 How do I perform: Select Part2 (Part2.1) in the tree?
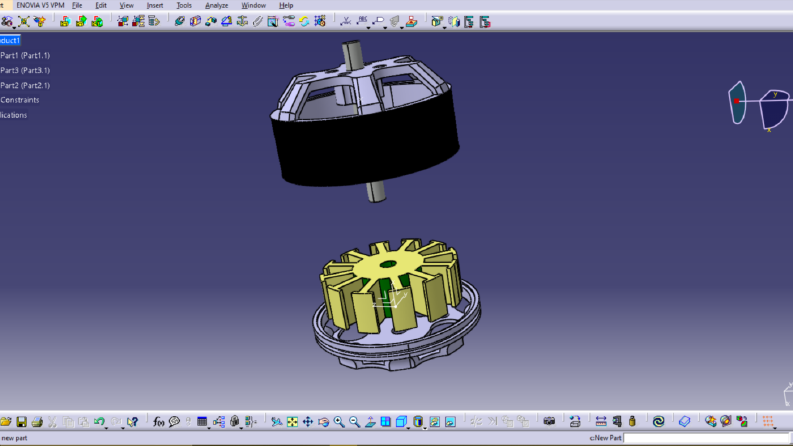(x=25, y=85)
